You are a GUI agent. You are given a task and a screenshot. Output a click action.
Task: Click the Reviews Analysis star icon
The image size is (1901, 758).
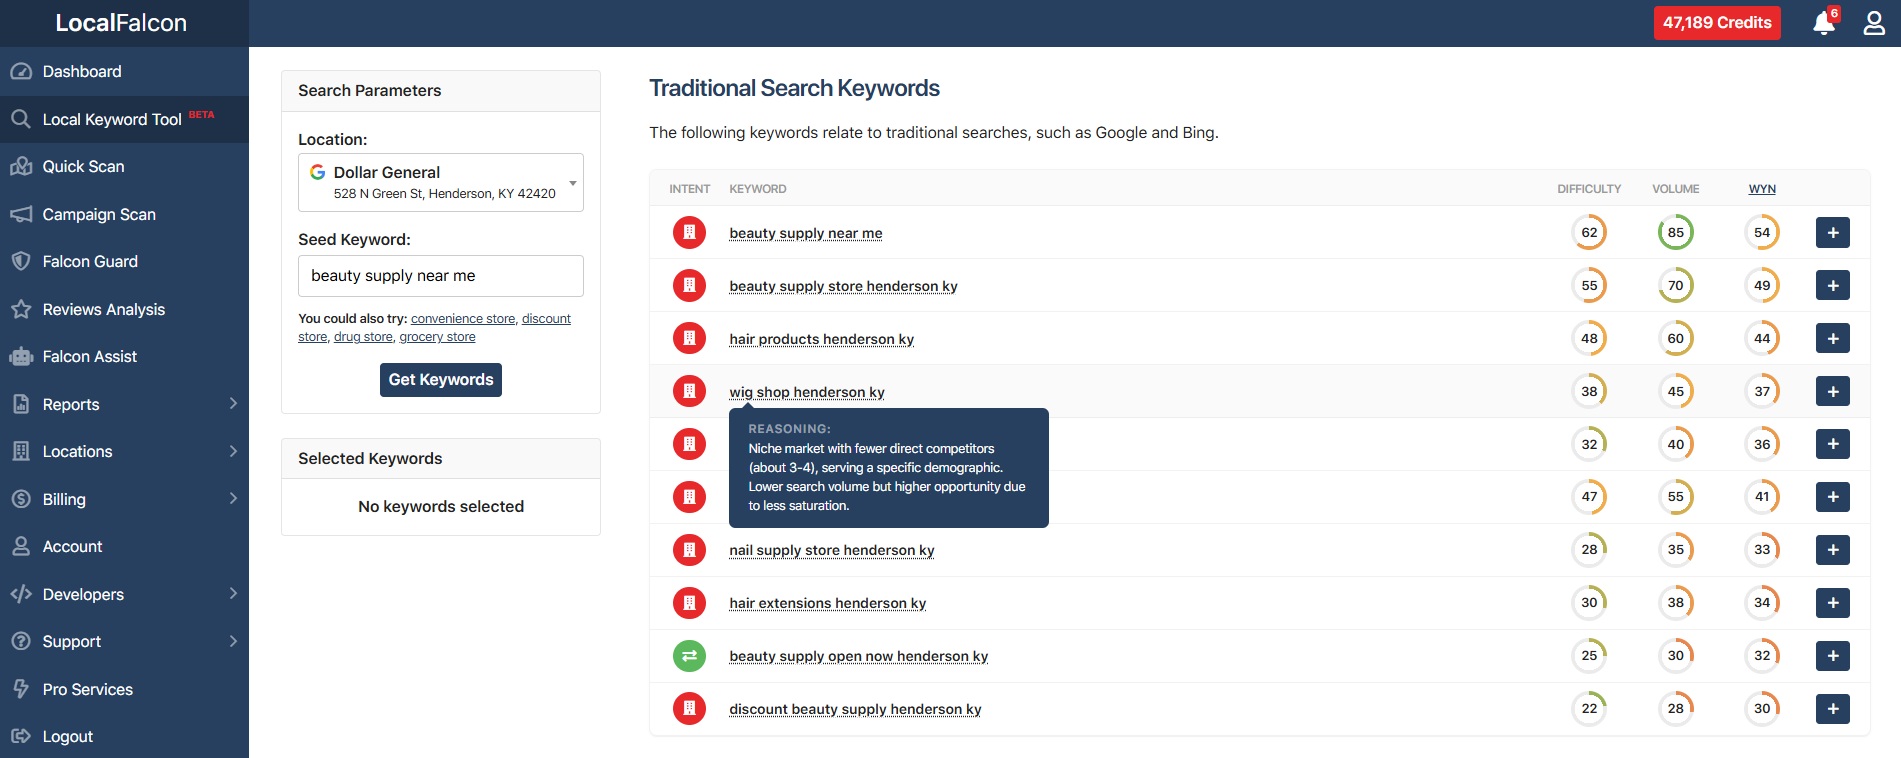point(21,309)
